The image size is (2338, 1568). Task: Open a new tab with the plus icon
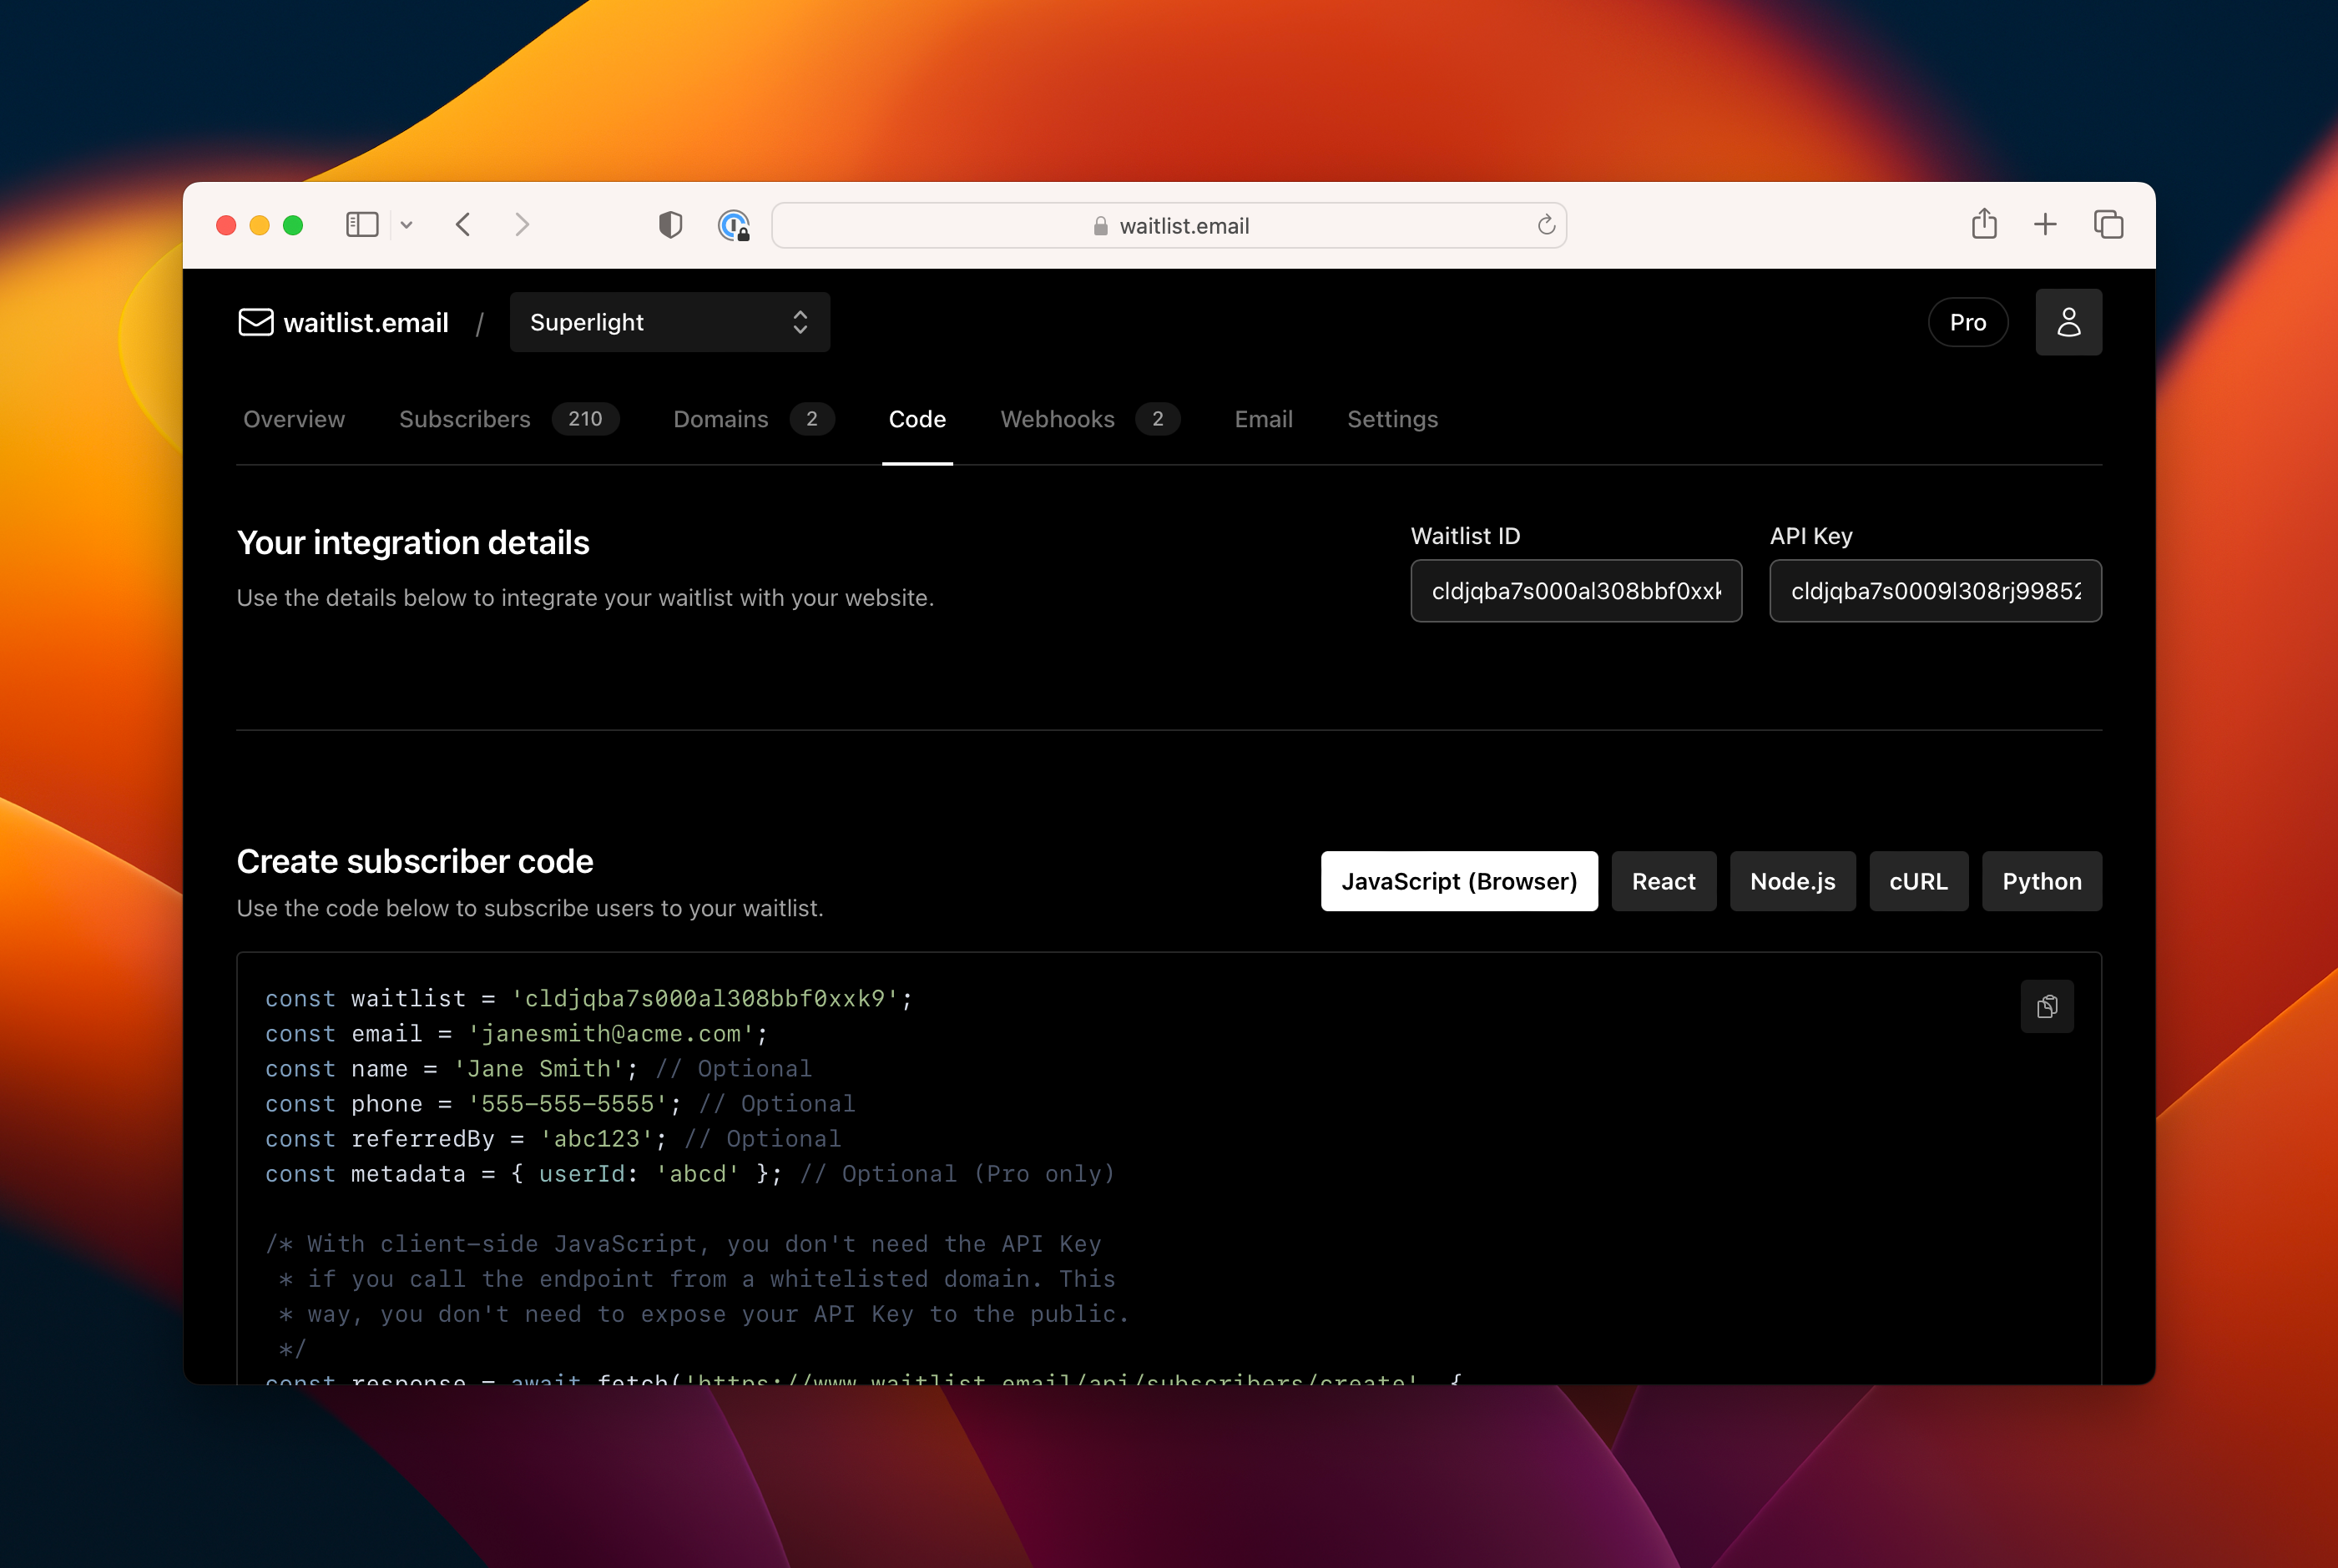click(2045, 225)
